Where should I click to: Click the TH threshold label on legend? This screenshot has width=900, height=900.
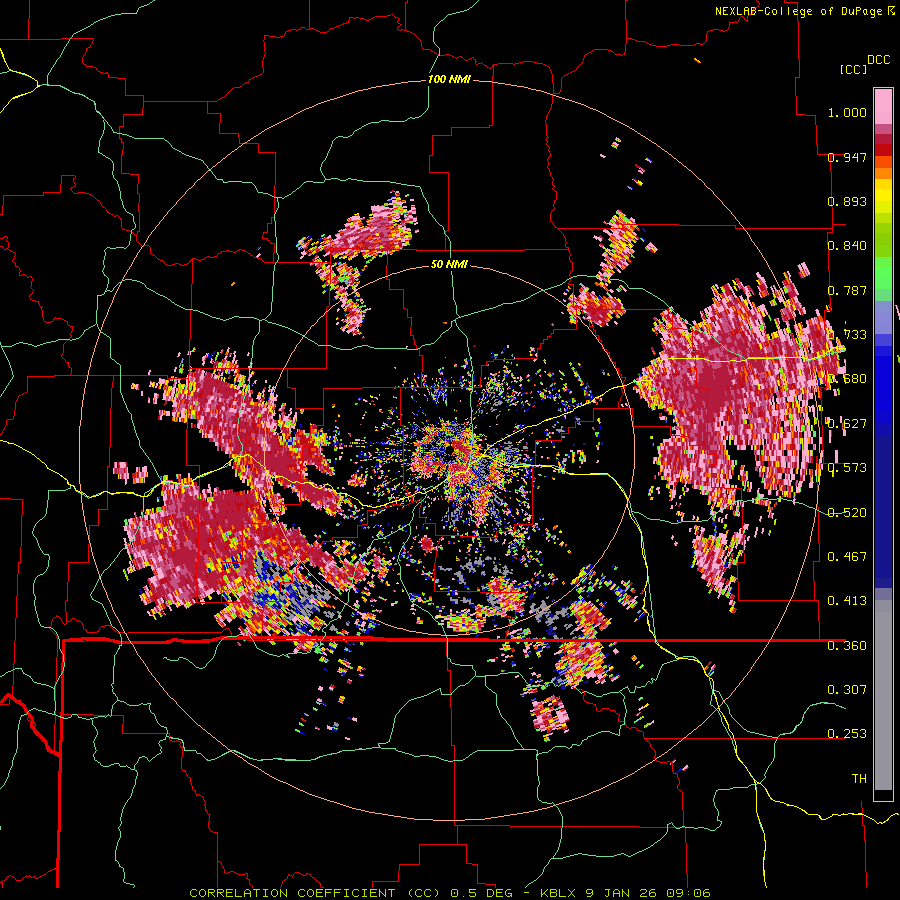[859, 779]
